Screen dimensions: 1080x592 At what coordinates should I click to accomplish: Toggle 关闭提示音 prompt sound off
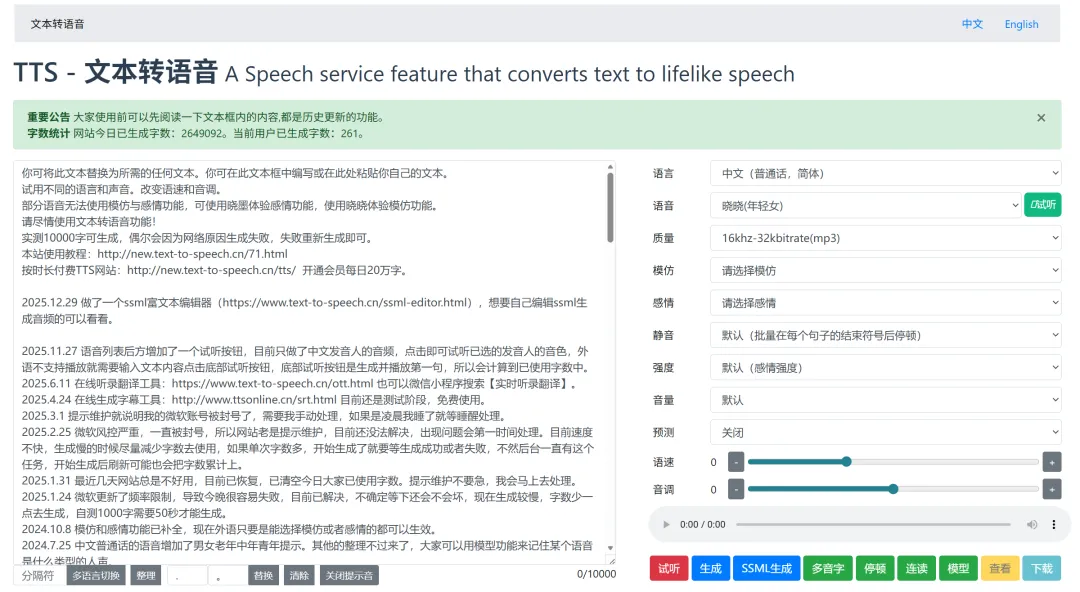(348, 576)
